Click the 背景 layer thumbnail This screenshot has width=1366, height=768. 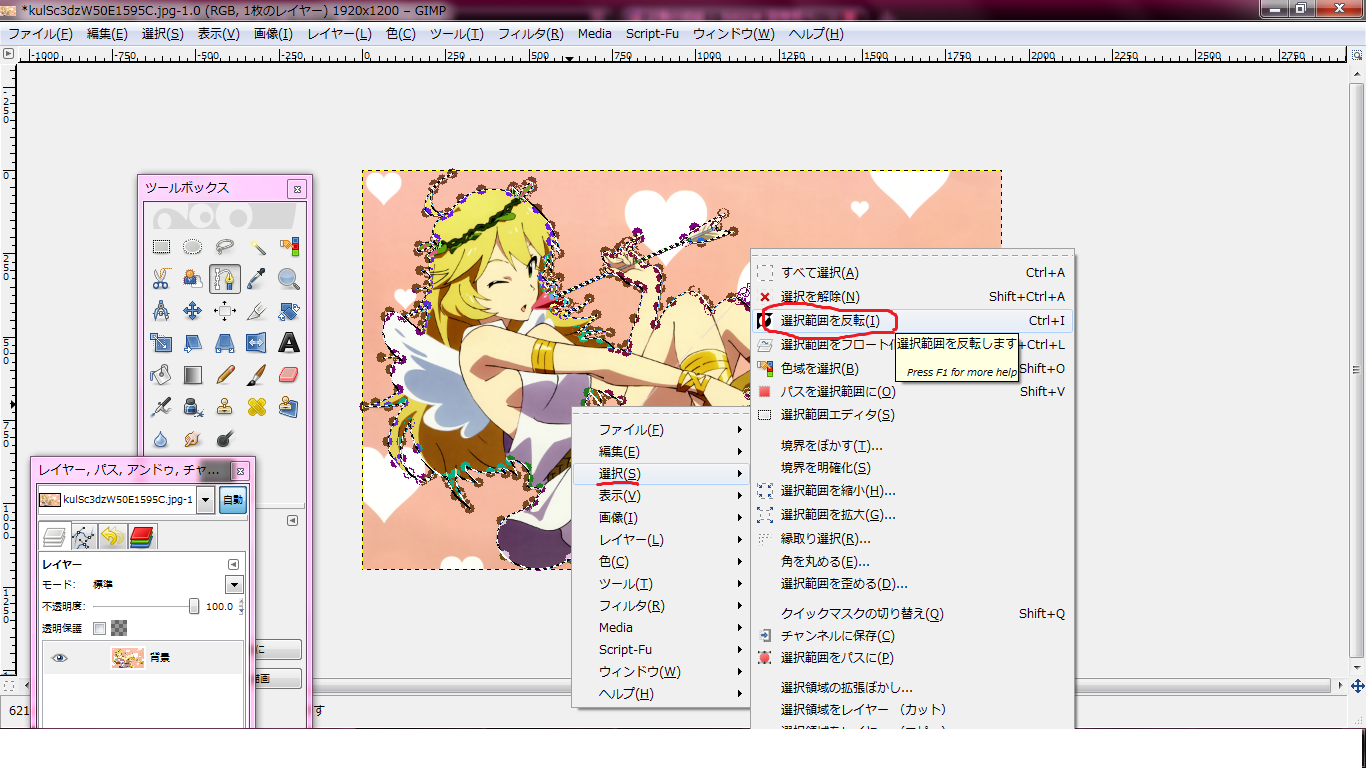pyautogui.click(x=128, y=658)
